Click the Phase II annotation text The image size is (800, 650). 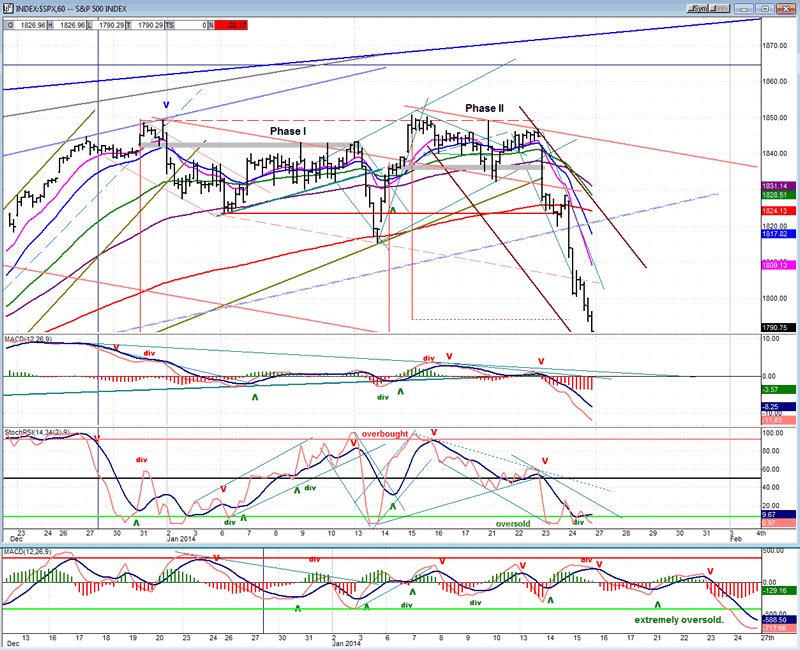point(485,107)
